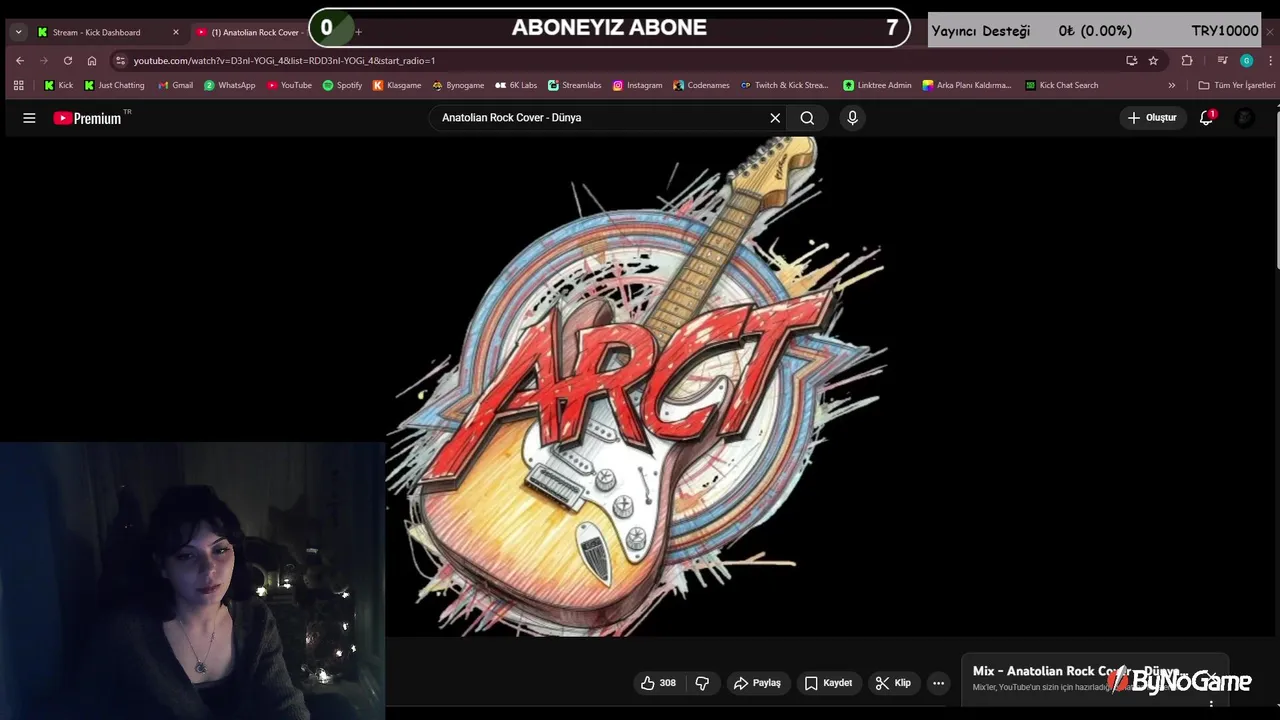The image size is (1280, 720).
Task: Bookmark this page with the star
Action: [x=1153, y=60]
